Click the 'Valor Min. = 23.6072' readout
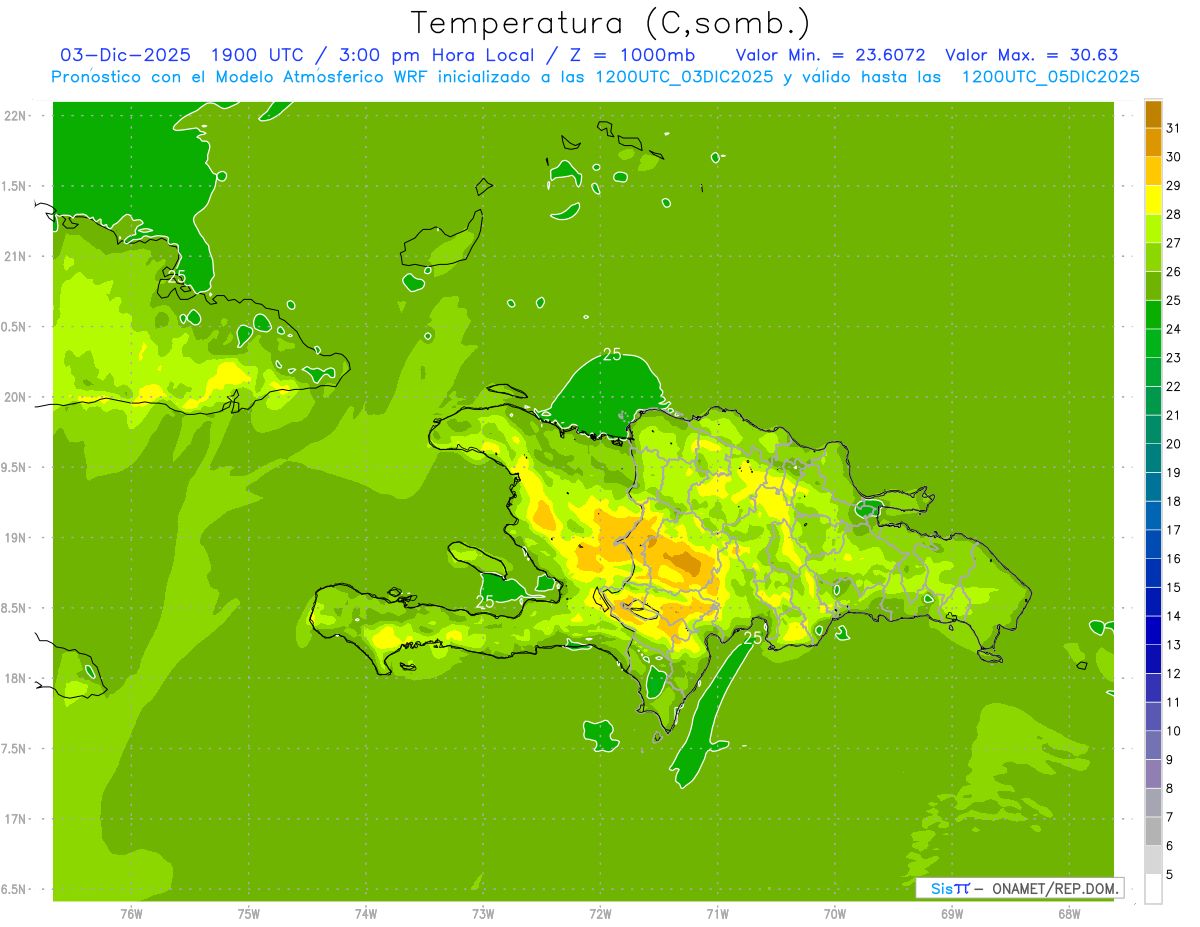The image size is (1200, 927). pyautogui.click(x=830, y=55)
